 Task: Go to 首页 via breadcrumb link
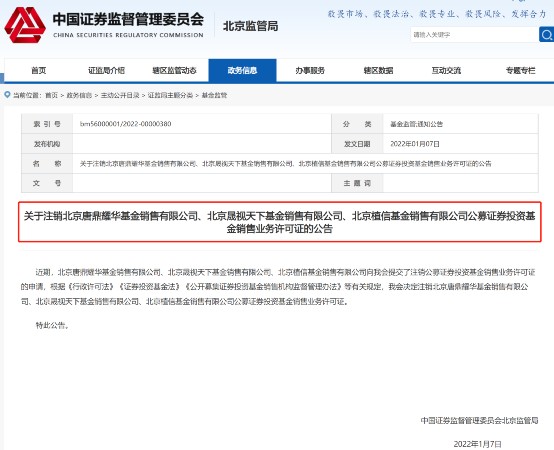point(52,95)
